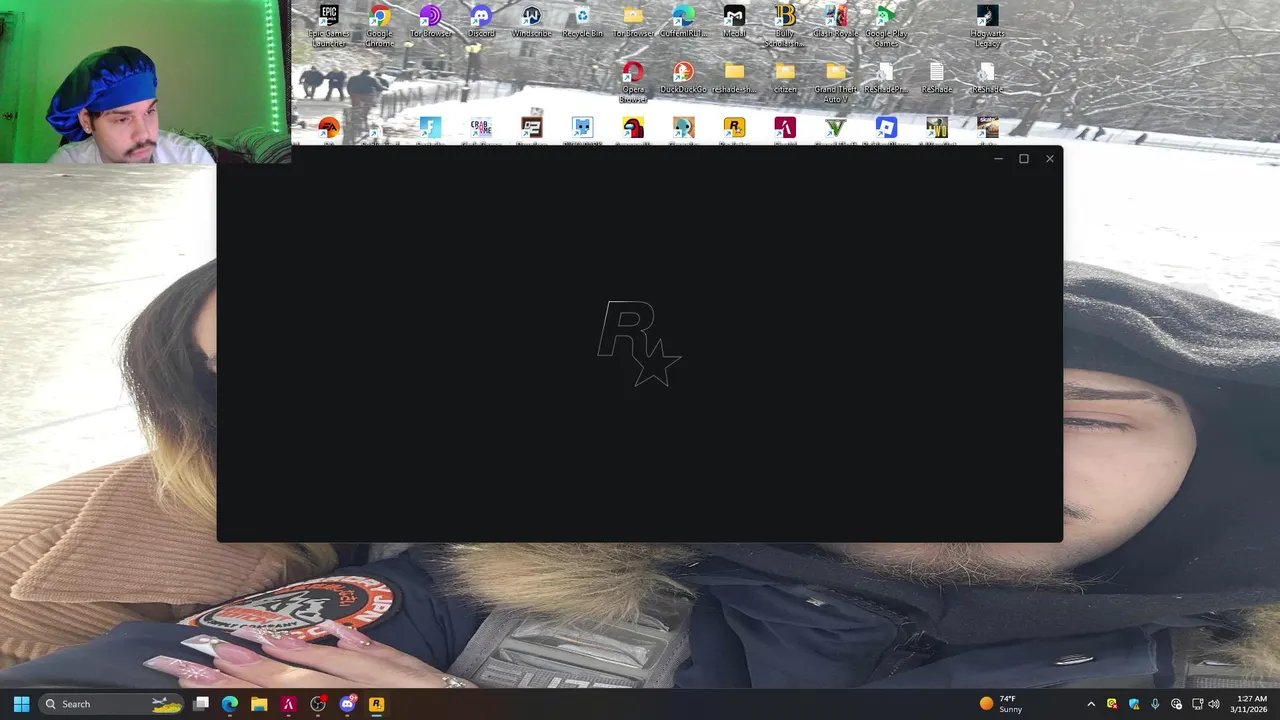Select the DuckDuckGo desktop icon
This screenshot has height=720, width=1280.
point(683,78)
